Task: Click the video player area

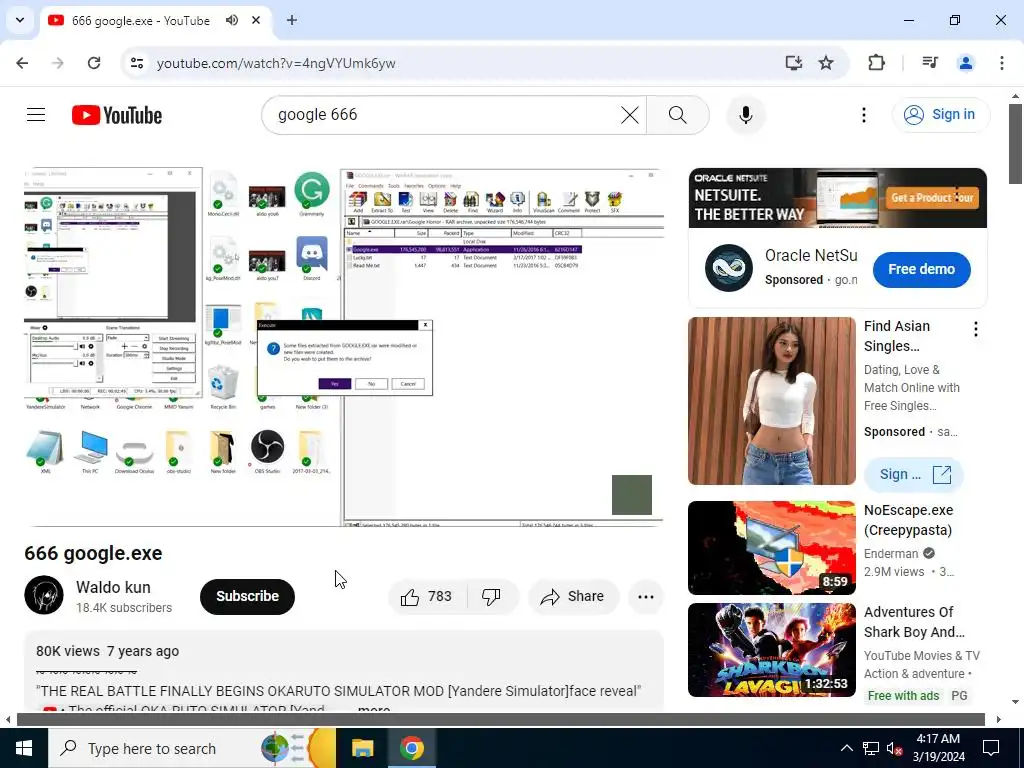Action: pos(344,347)
